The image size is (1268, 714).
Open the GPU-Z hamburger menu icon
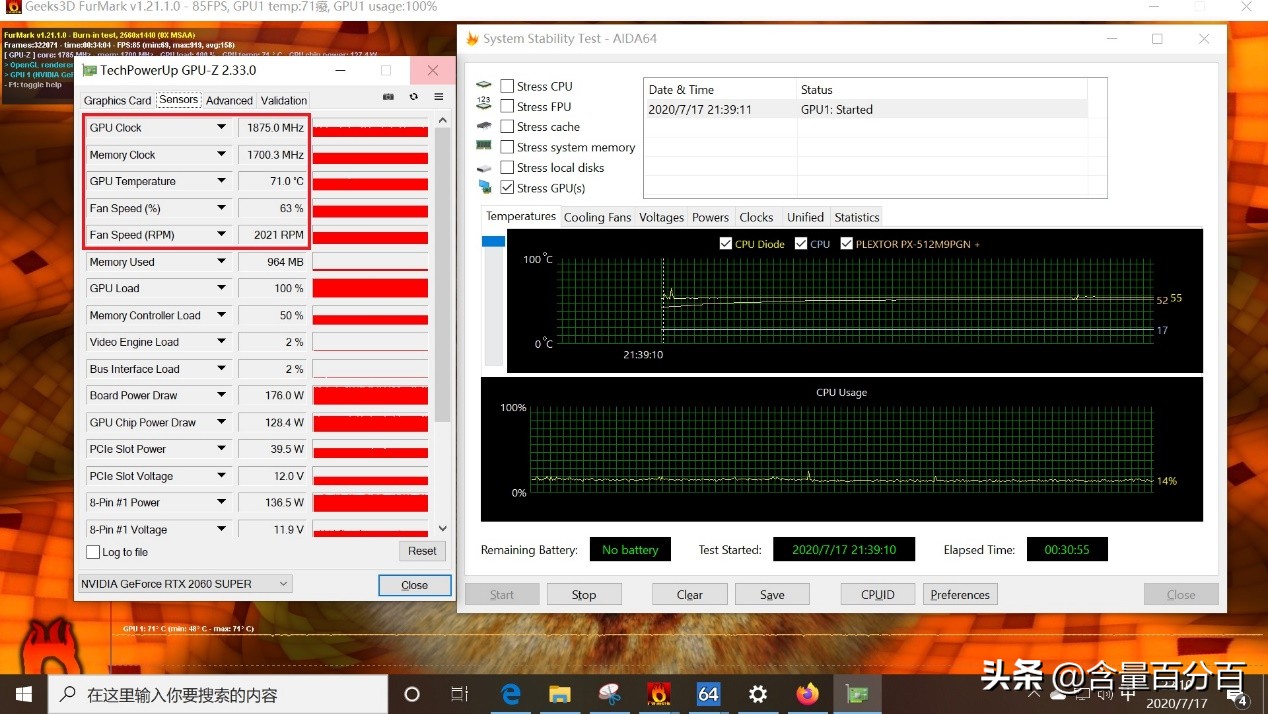438,97
